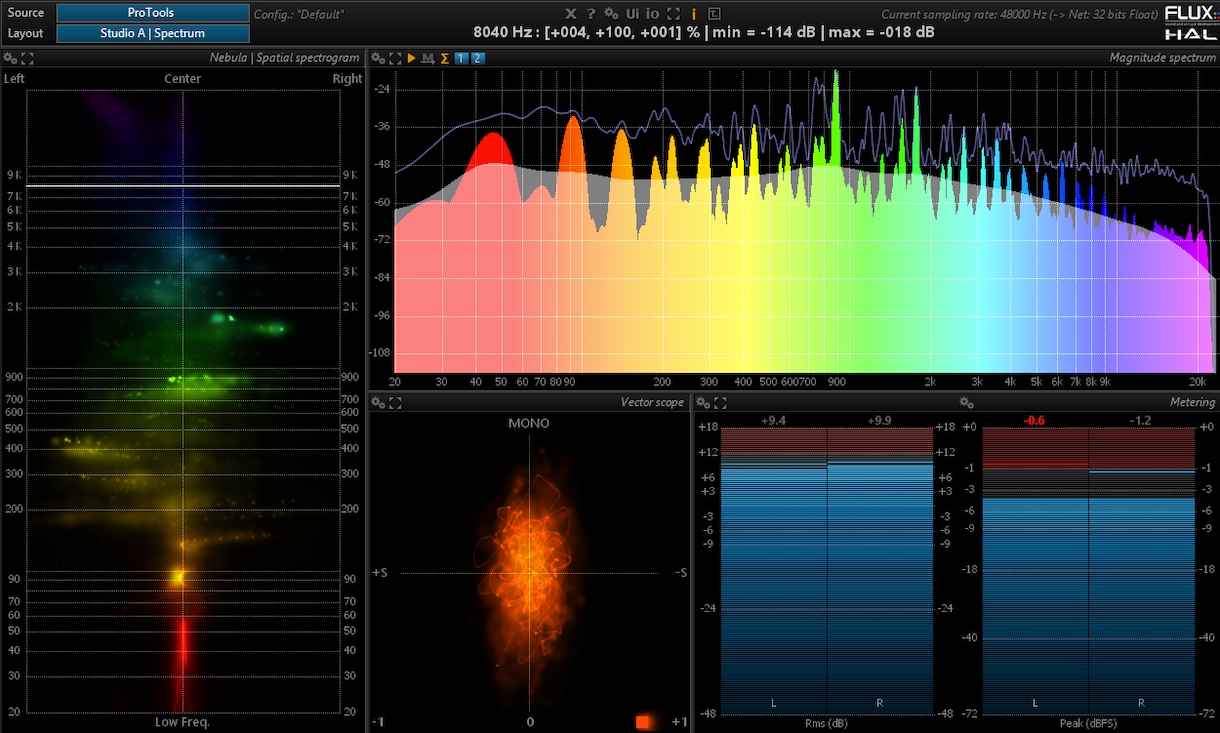Click the Peak metering settings gears
The image size is (1220, 733).
click(x=966, y=402)
